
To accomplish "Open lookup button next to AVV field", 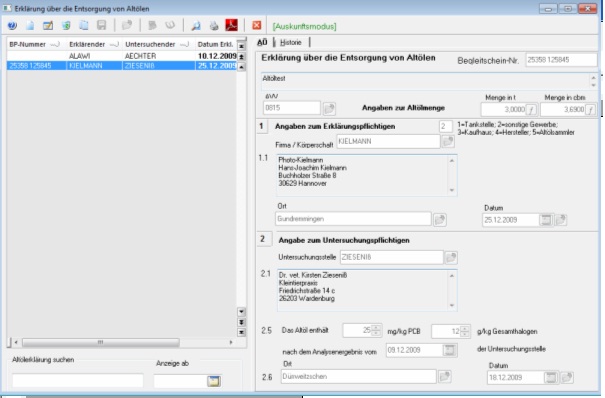I will (329, 109).
